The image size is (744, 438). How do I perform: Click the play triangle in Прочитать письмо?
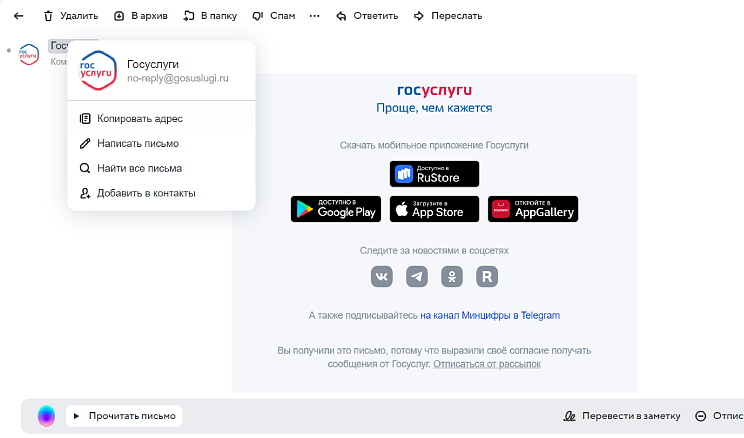coord(76,416)
